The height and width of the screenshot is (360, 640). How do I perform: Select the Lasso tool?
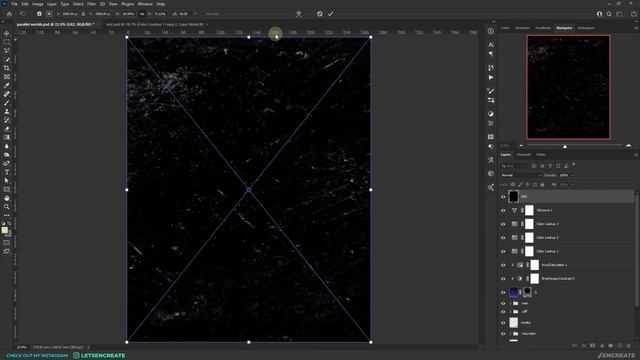click(7, 51)
